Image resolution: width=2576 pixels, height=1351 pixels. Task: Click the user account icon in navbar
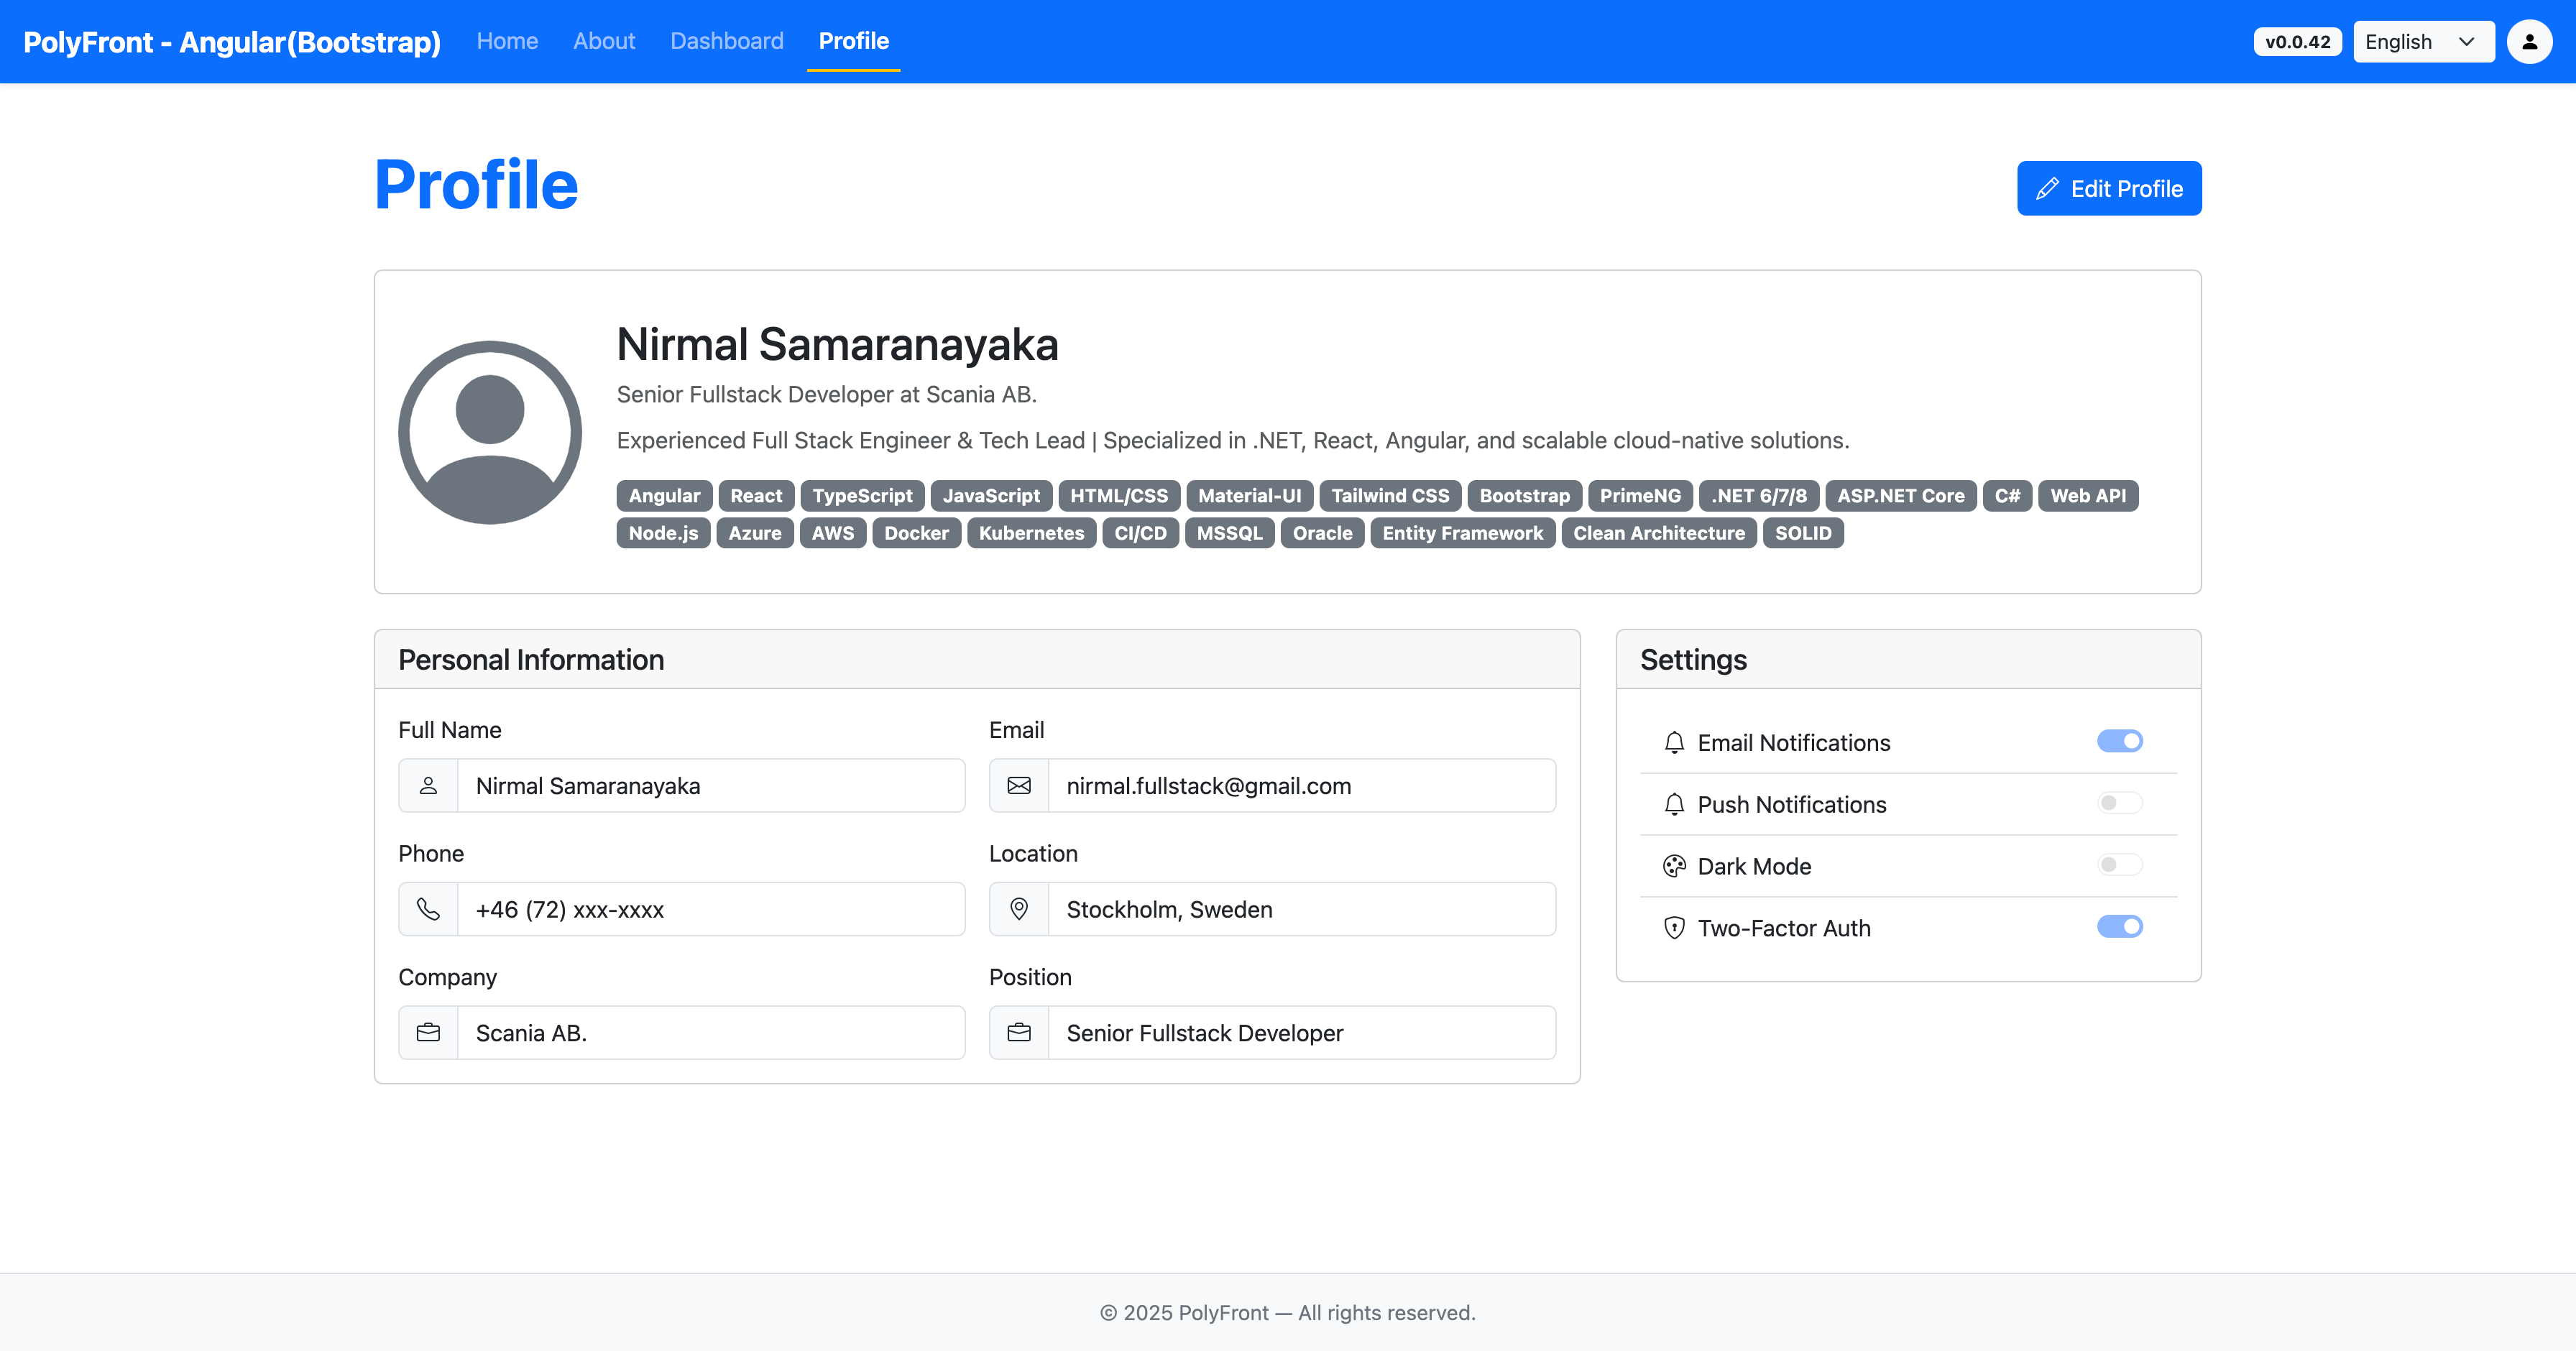pyautogui.click(x=2529, y=42)
